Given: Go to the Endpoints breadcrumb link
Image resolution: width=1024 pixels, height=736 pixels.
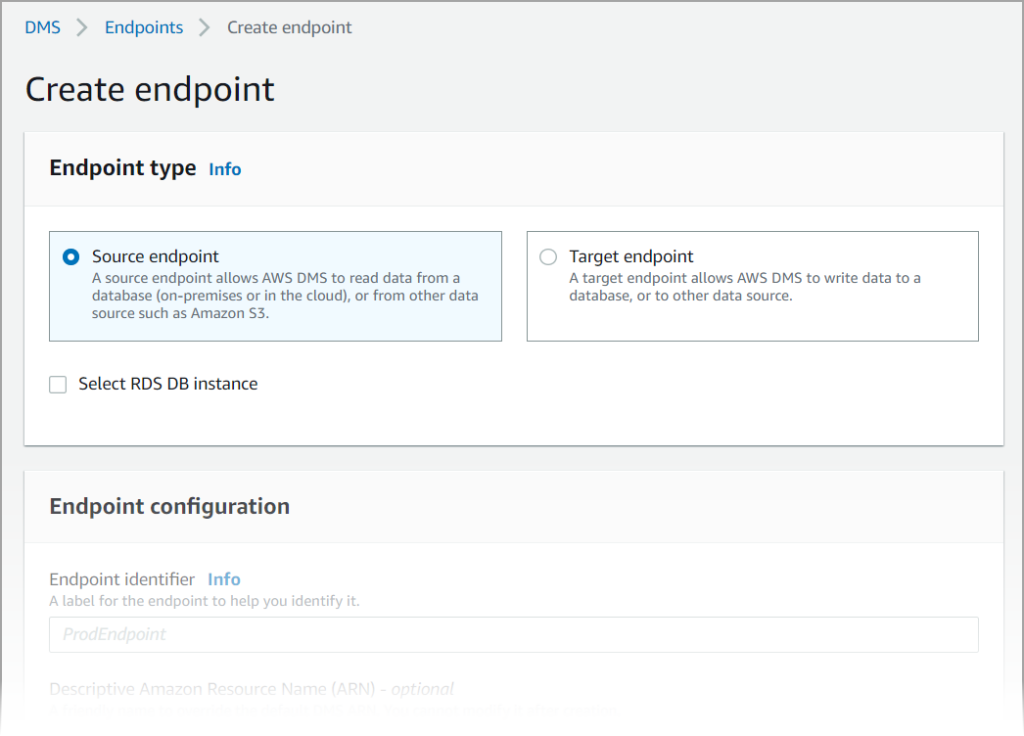Looking at the screenshot, I should (x=144, y=28).
